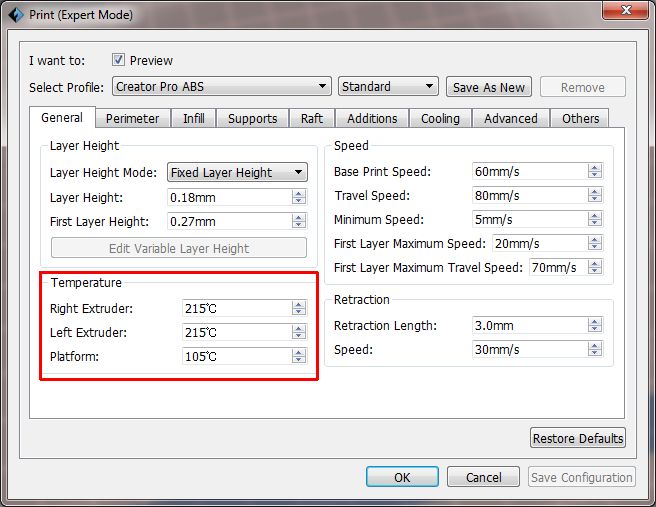656x507 pixels.
Task: Increase Base Print Speed spinner
Action: (595, 168)
